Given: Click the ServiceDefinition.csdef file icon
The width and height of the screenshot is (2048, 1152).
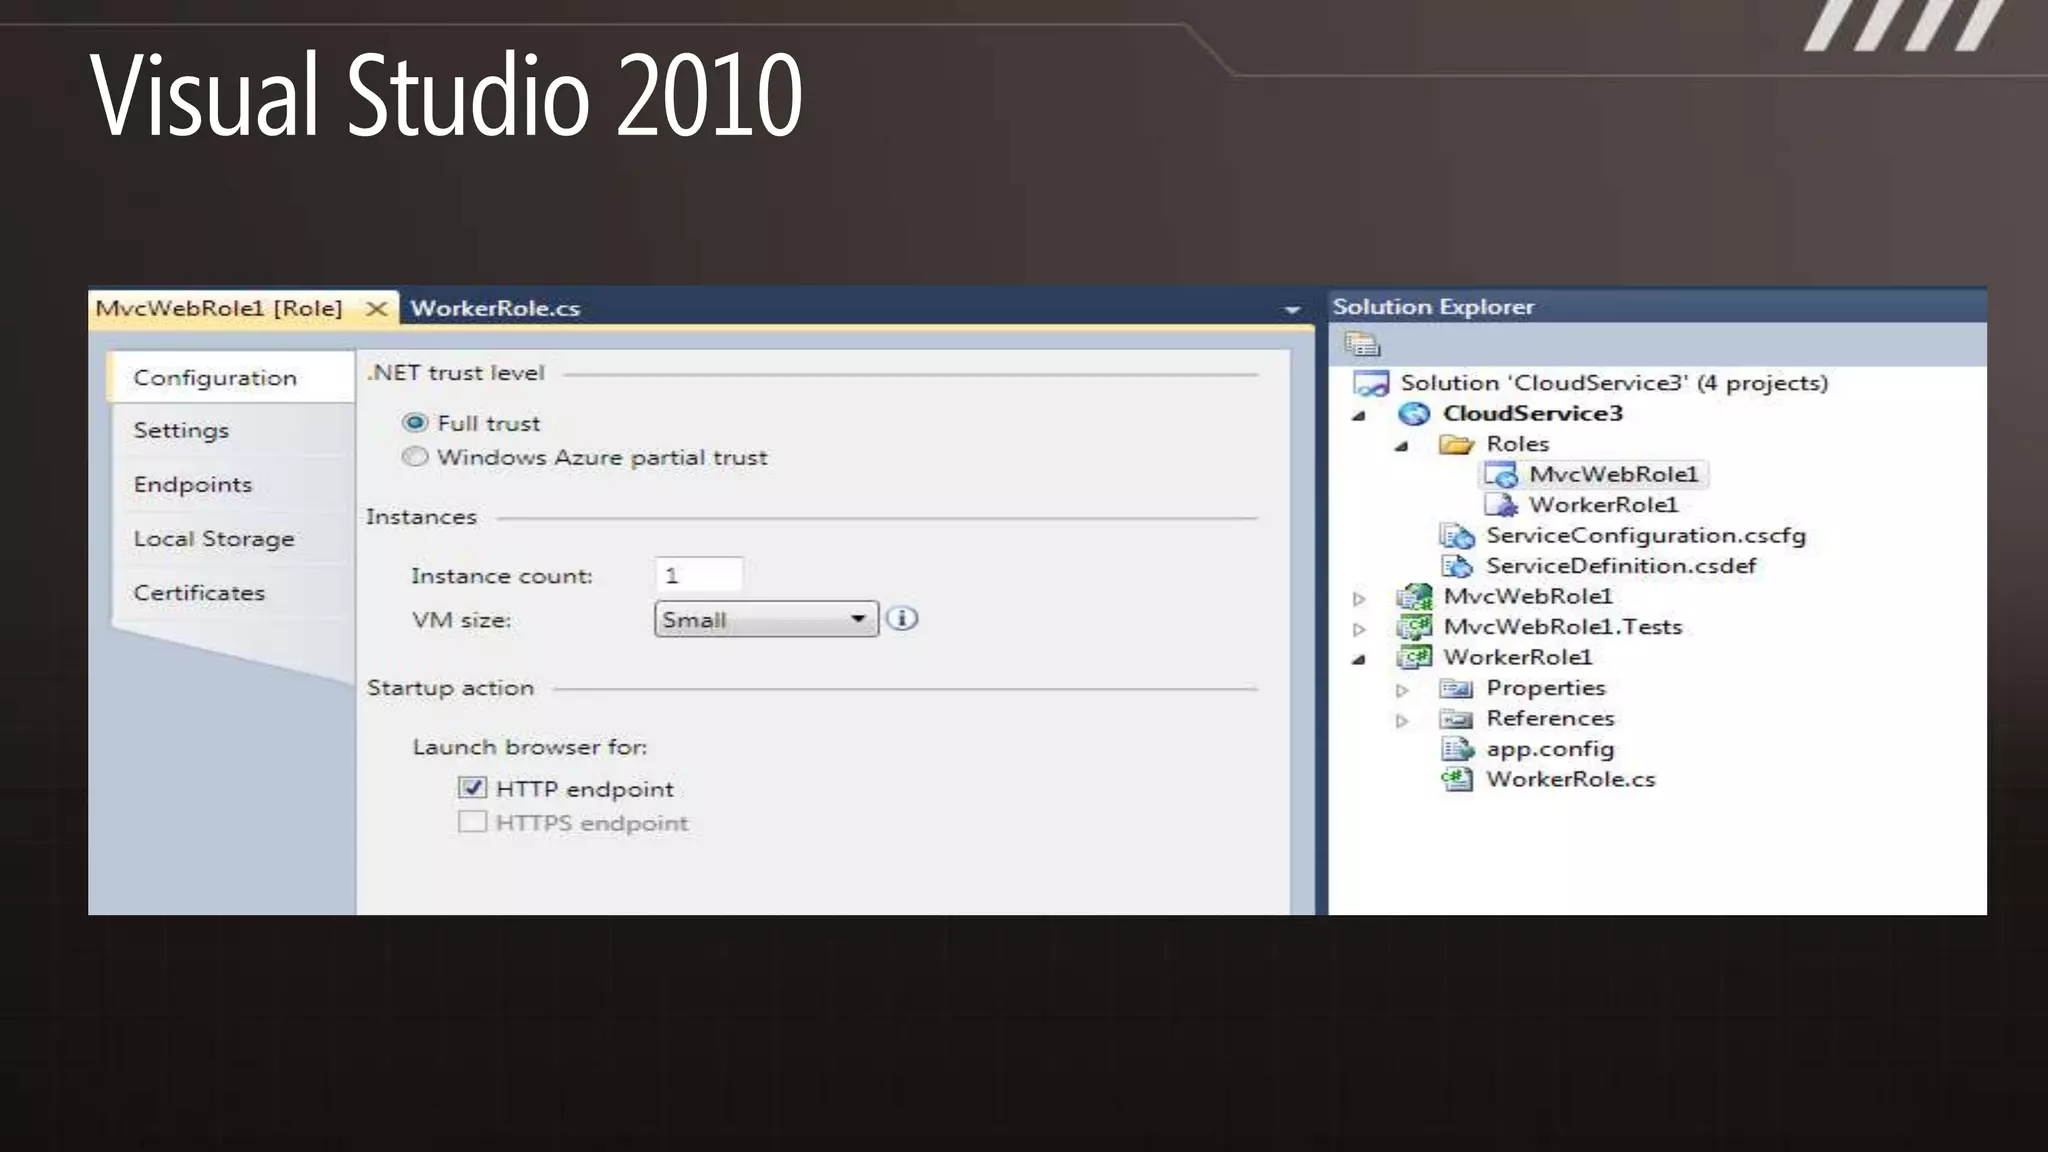Looking at the screenshot, I should click(1457, 566).
